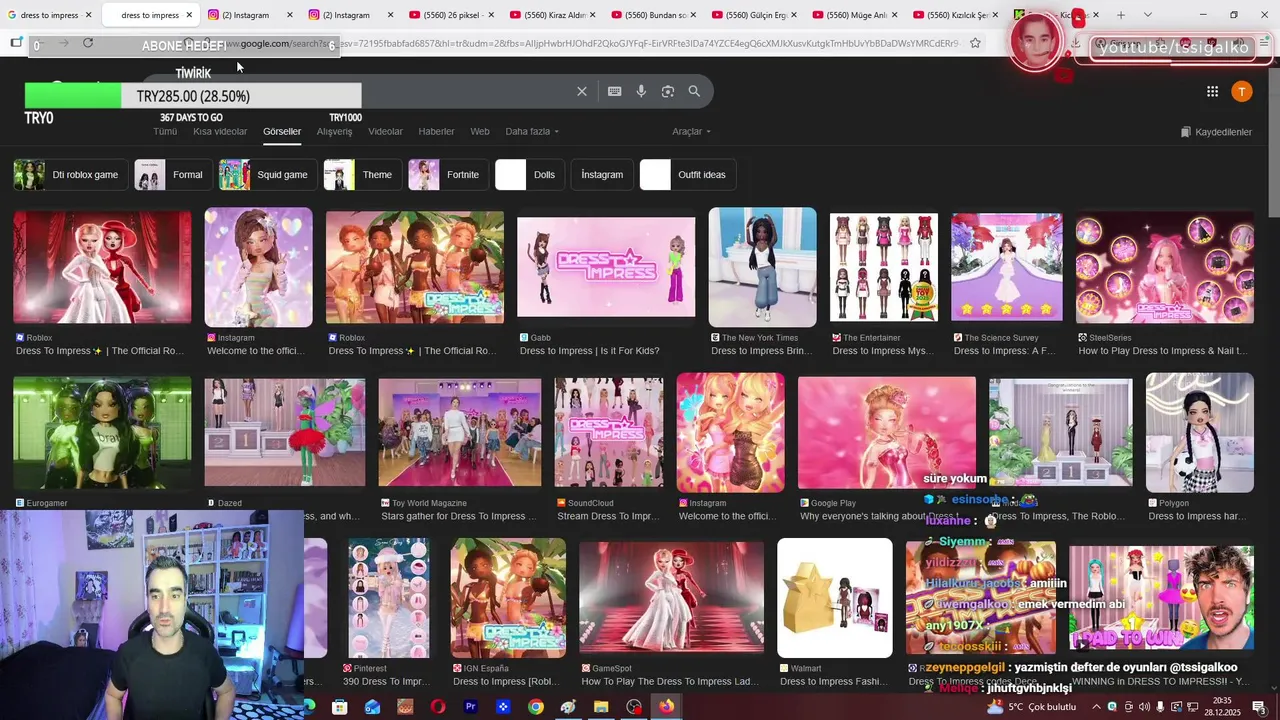The image size is (1280, 720).
Task: Filter by the Theme chip
Action: tap(361, 174)
